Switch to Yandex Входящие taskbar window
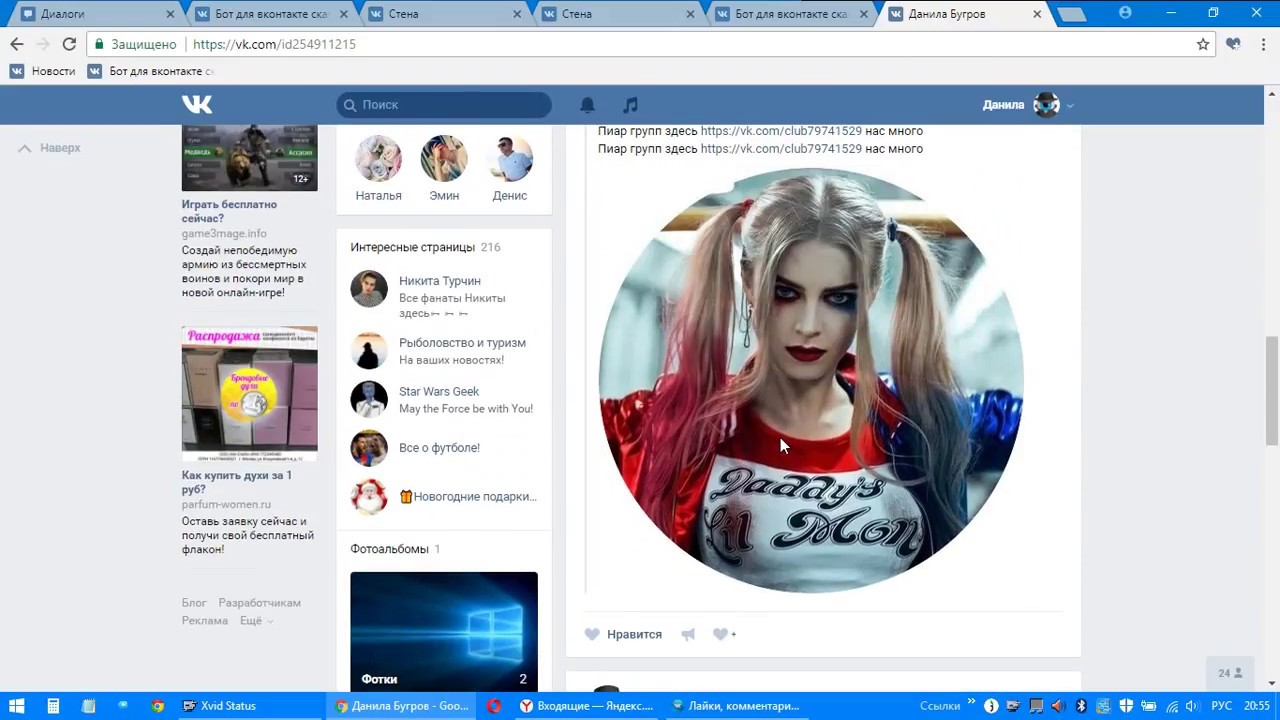Screen dimensions: 1280x720 (x=586, y=706)
